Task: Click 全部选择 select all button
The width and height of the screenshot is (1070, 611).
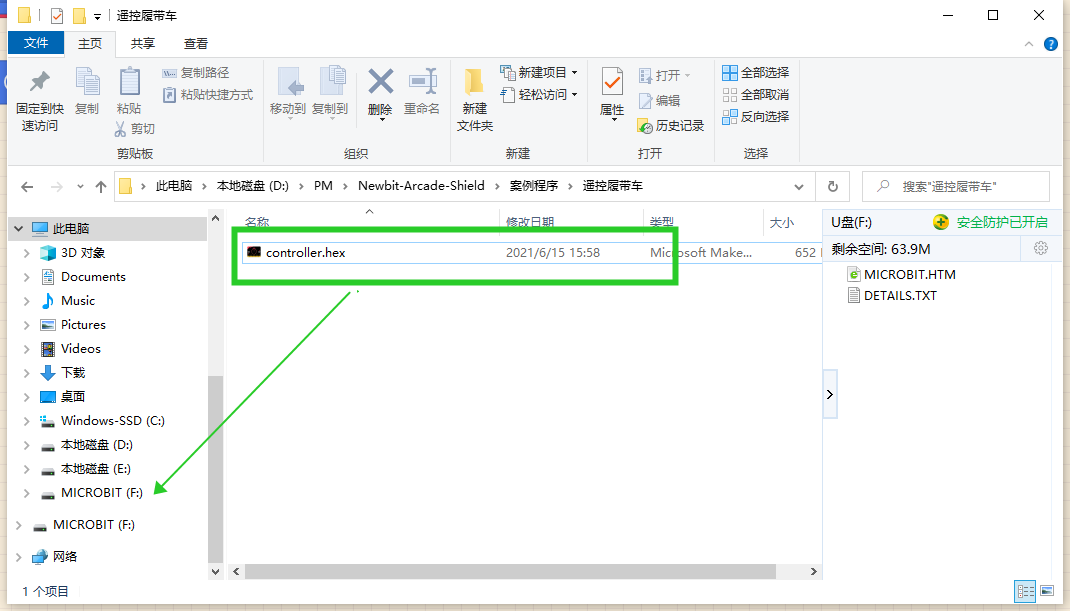Action: [x=756, y=72]
